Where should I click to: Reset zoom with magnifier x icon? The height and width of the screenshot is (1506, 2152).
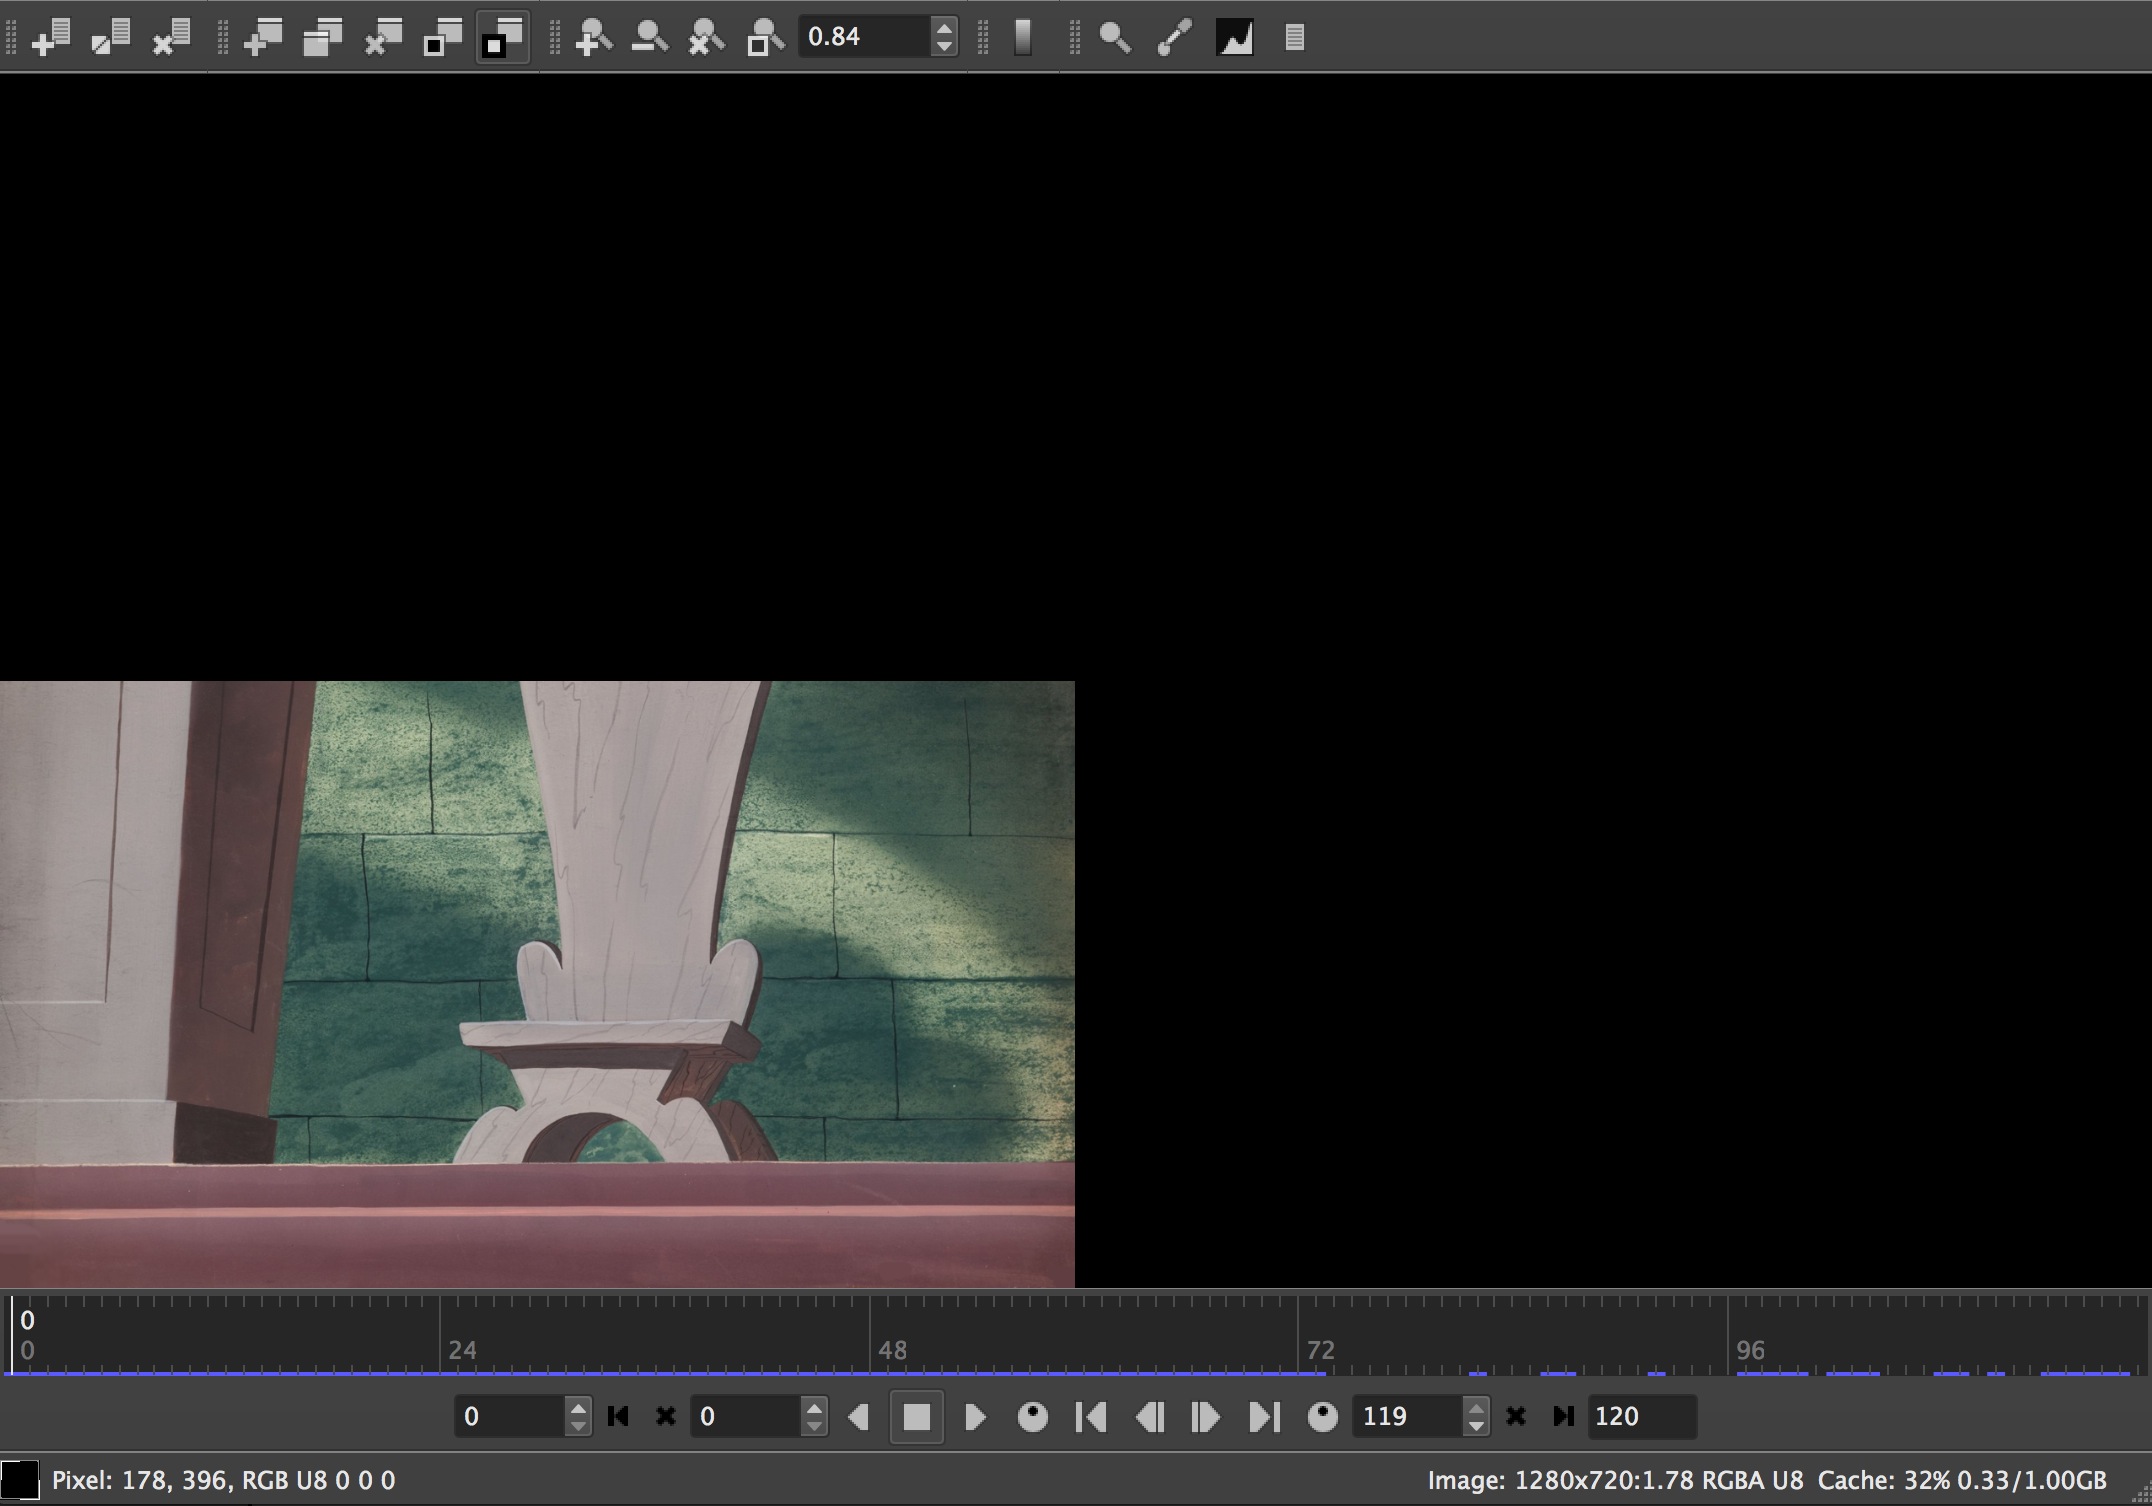pyautogui.click(x=707, y=37)
